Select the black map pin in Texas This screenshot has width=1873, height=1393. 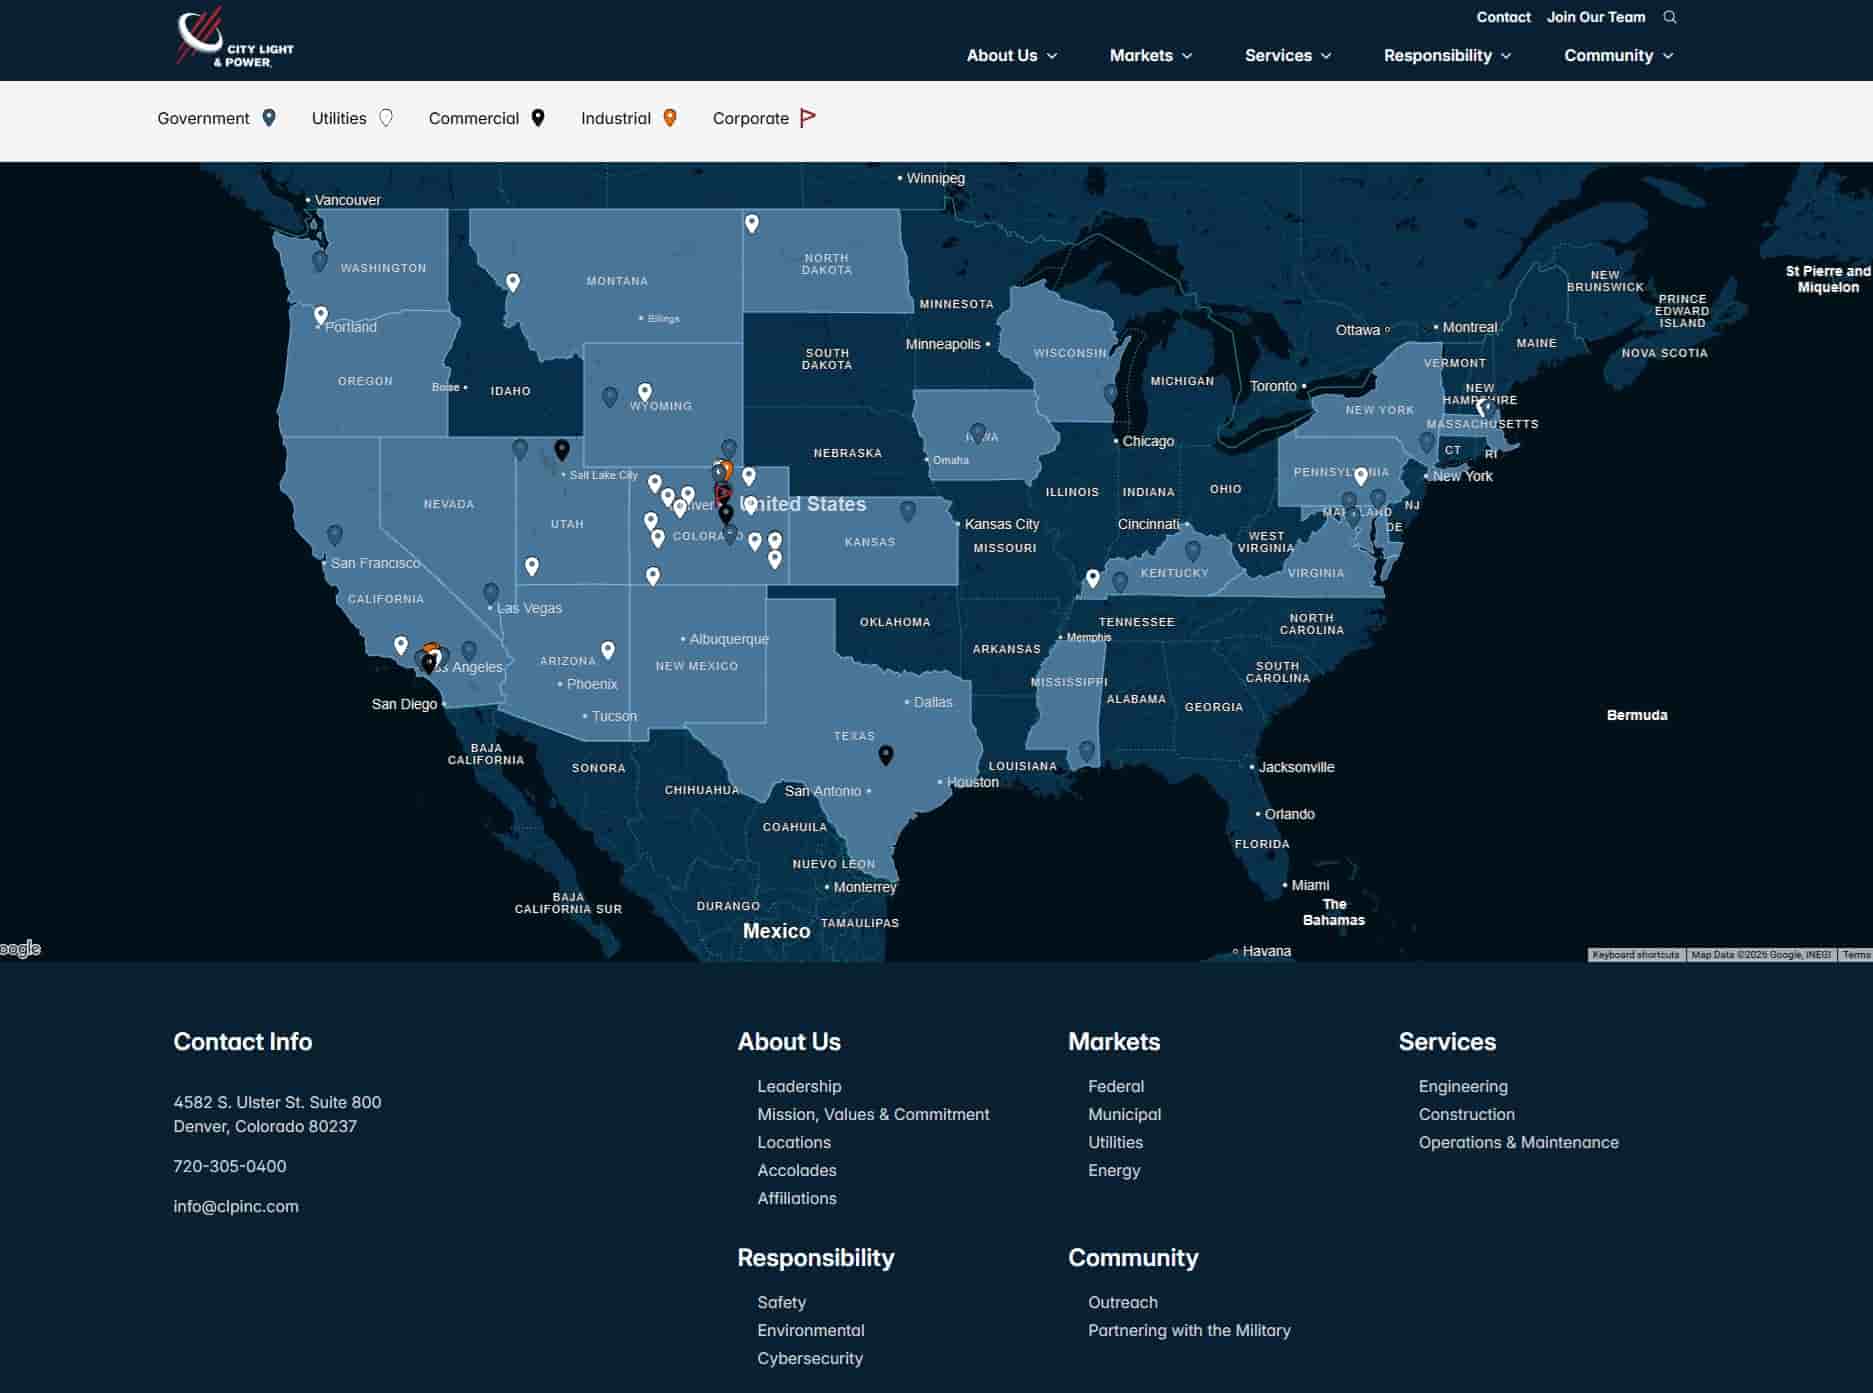(x=886, y=755)
